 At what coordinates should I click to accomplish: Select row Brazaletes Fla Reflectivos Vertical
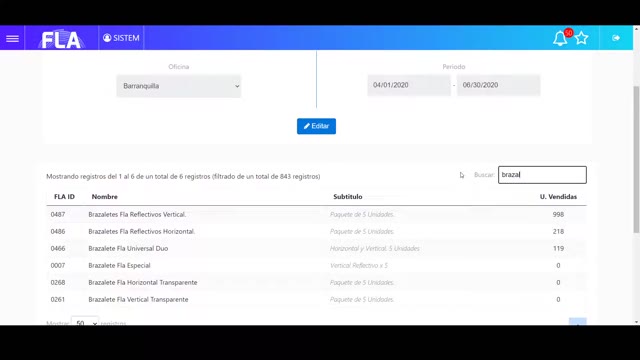click(316, 214)
